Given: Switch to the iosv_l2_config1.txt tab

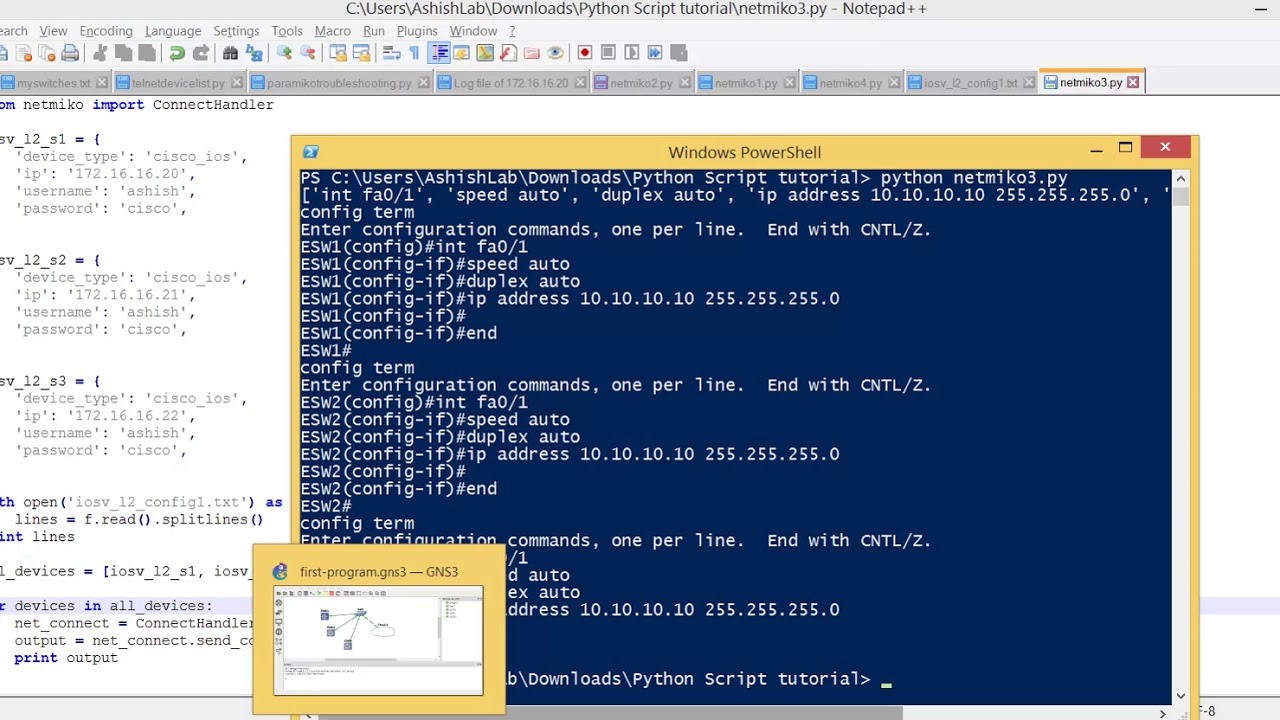Looking at the screenshot, I should (970, 83).
